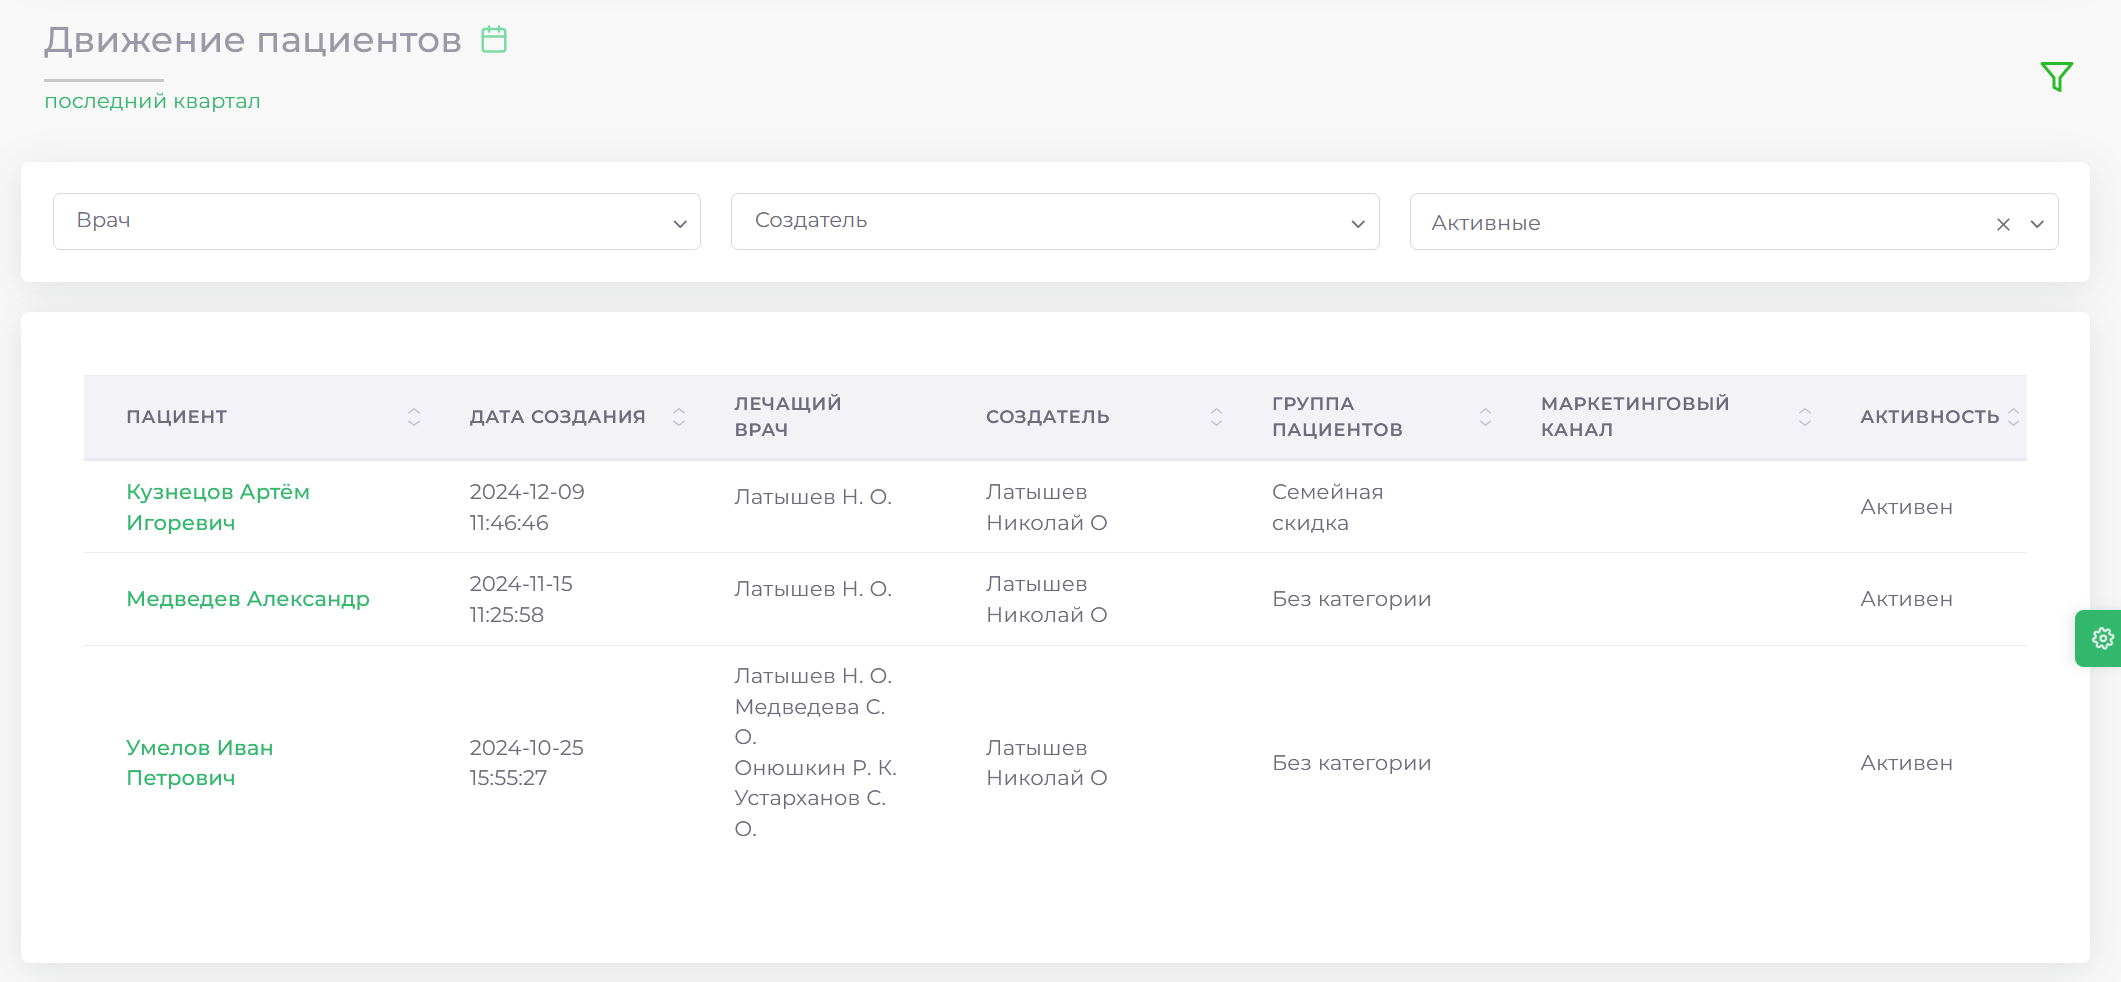Viewport: 2121px width, 982px height.
Task: Click creator Латышев Николай О in Медведев row
Action: point(1046,599)
